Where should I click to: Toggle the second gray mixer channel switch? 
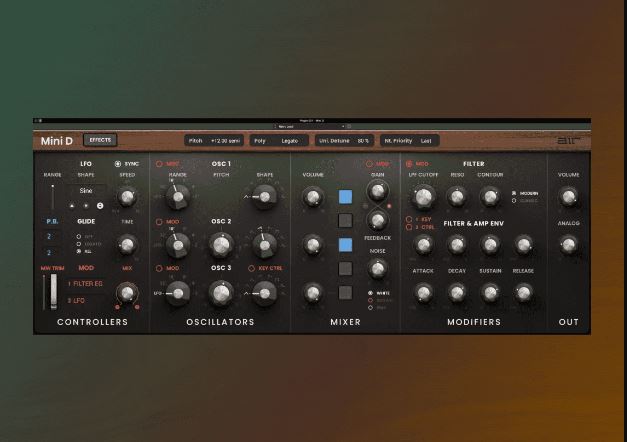click(345, 220)
